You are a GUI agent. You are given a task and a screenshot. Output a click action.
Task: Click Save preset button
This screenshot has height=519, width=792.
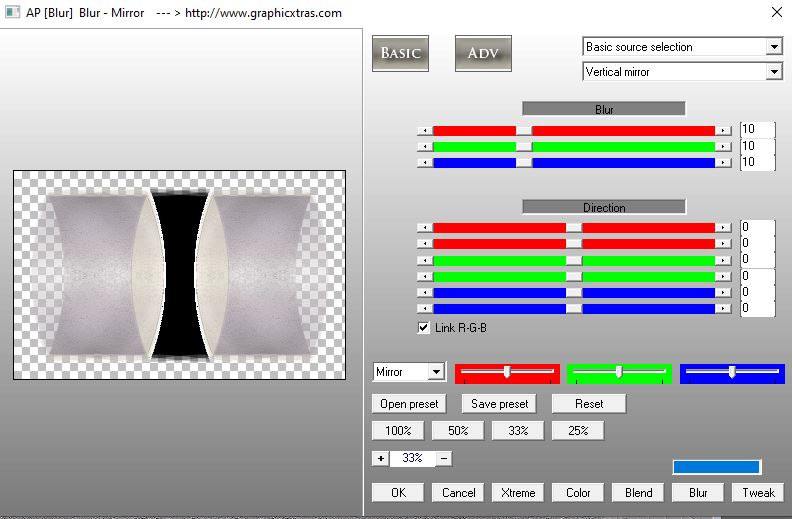(x=499, y=404)
